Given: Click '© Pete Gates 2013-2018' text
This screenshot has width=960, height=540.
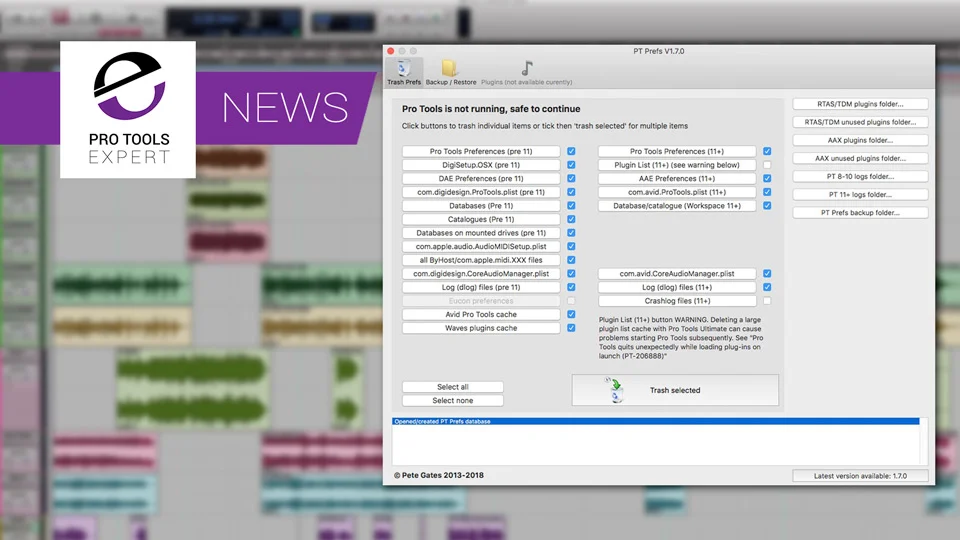Looking at the screenshot, I should [x=438, y=475].
